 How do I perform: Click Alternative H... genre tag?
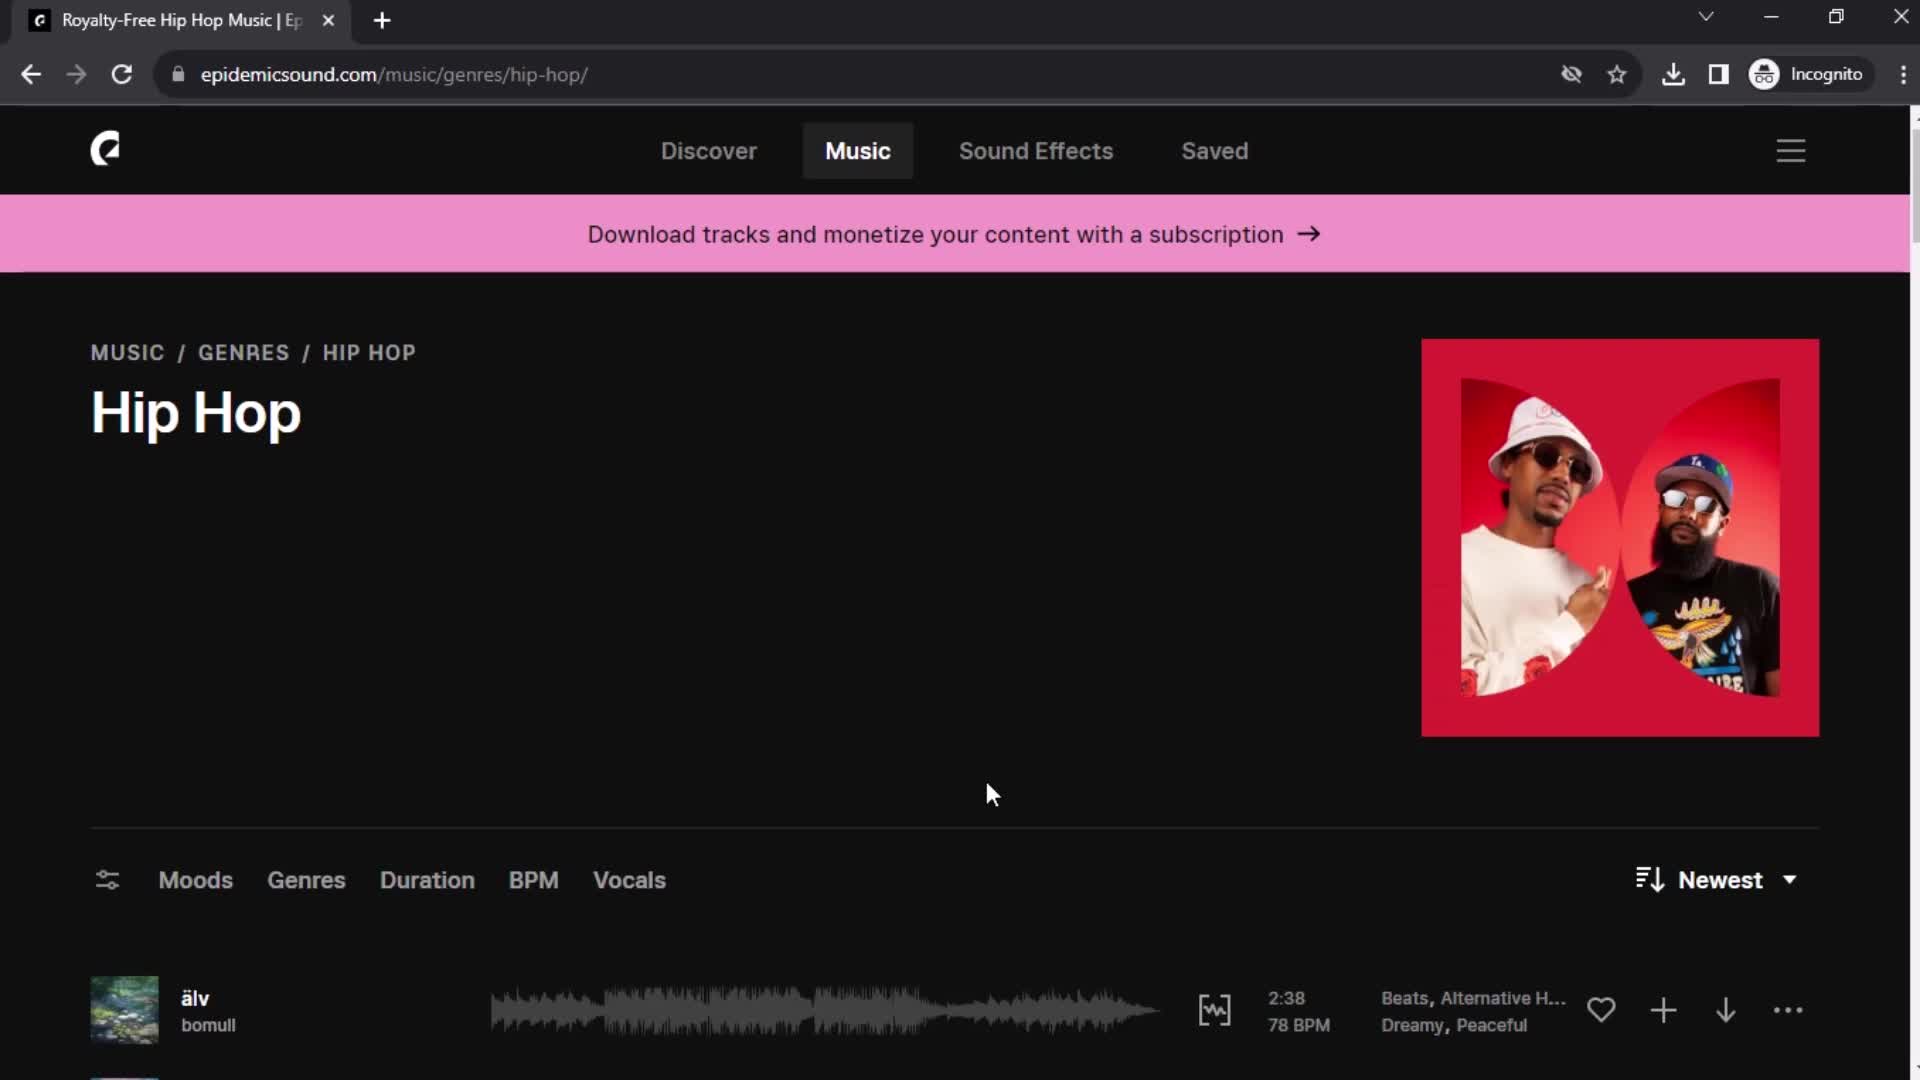[1503, 998]
